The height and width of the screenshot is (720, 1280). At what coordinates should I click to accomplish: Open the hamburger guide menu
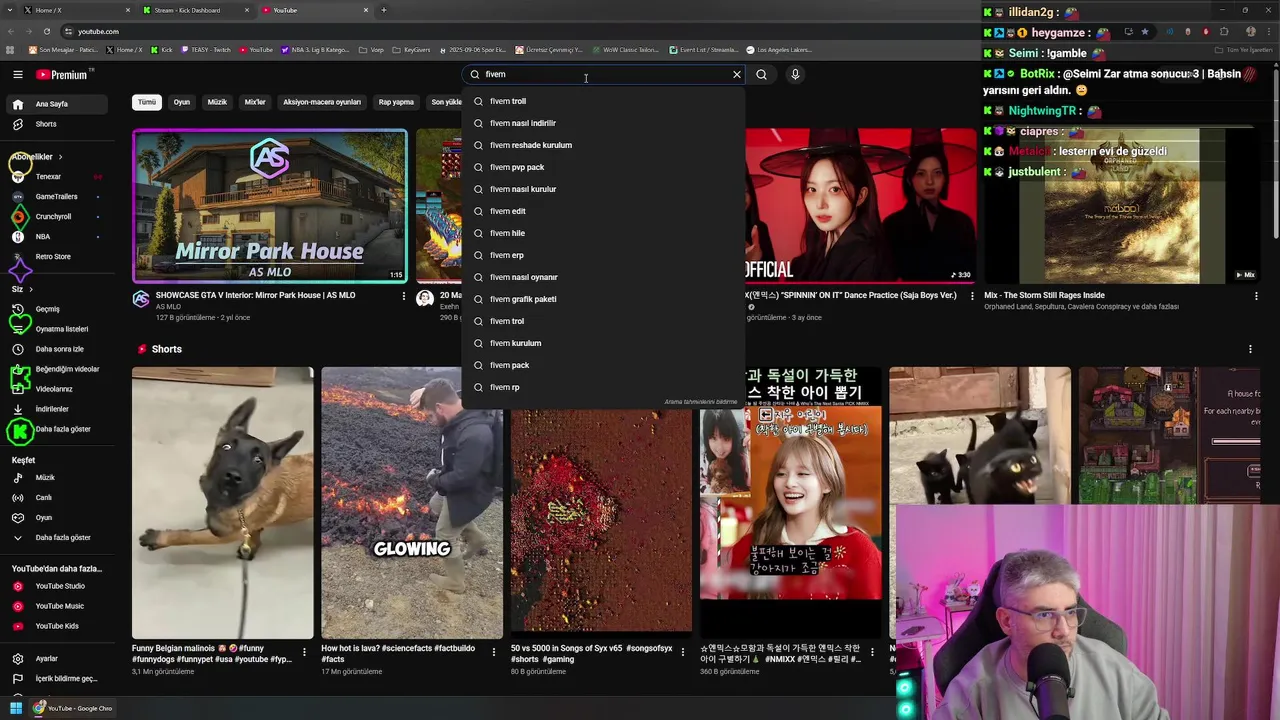click(17, 74)
